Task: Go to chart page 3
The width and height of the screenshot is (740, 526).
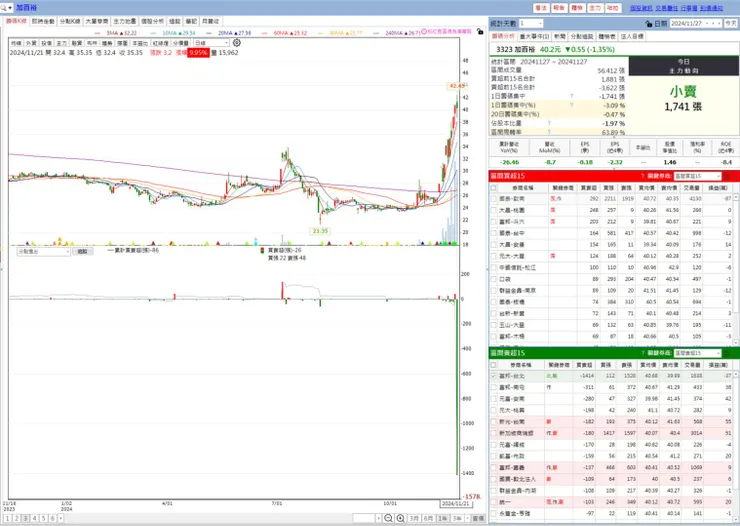Action: 25,518
